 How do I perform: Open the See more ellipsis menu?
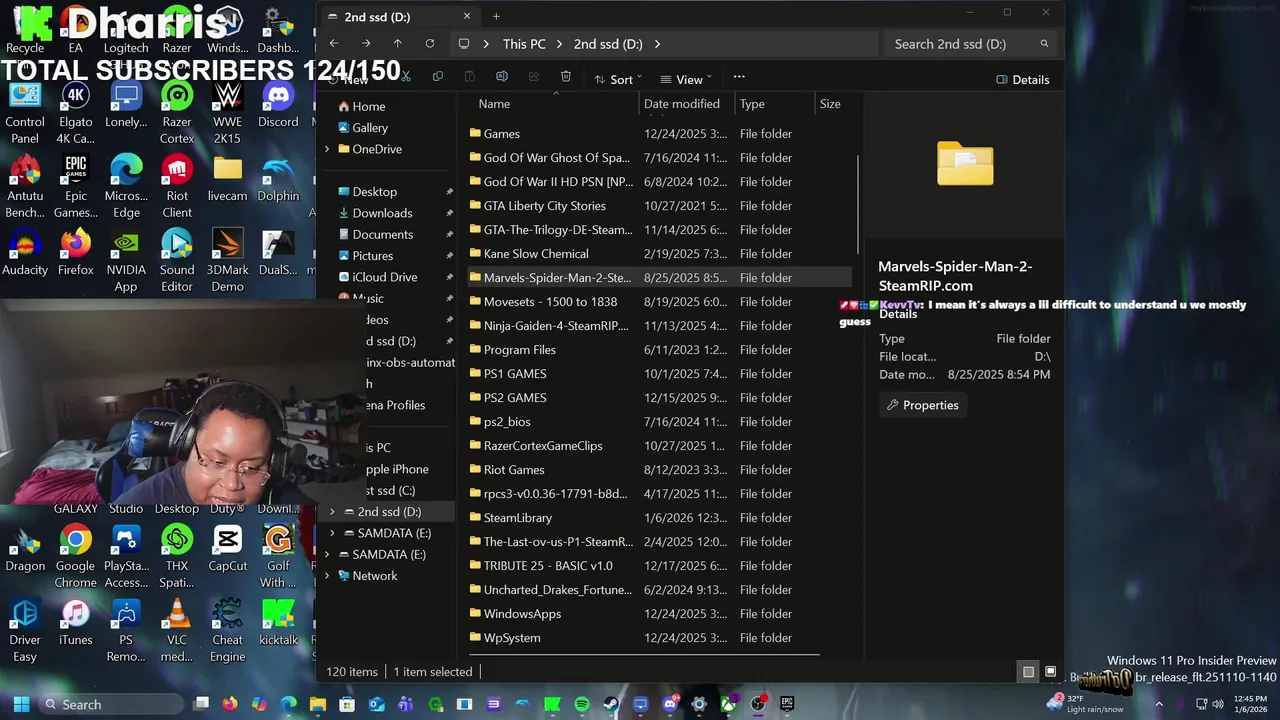pyautogui.click(x=739, y=78)
